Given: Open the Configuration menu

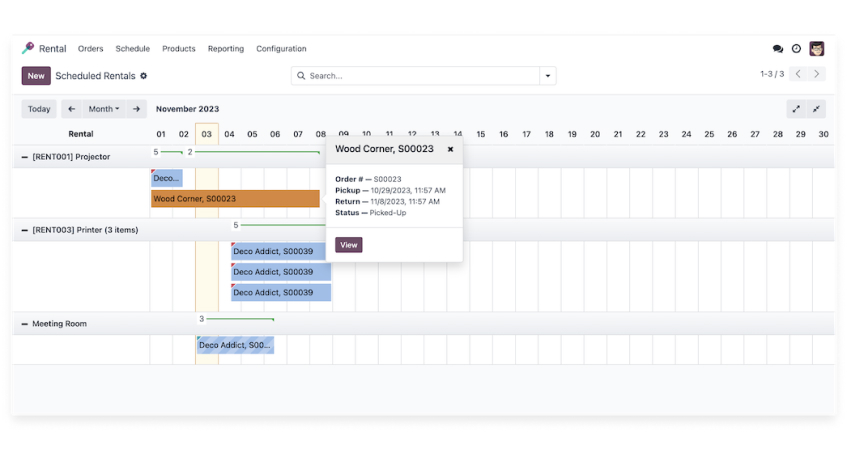Looking at the screenshot, I should 281,49.
